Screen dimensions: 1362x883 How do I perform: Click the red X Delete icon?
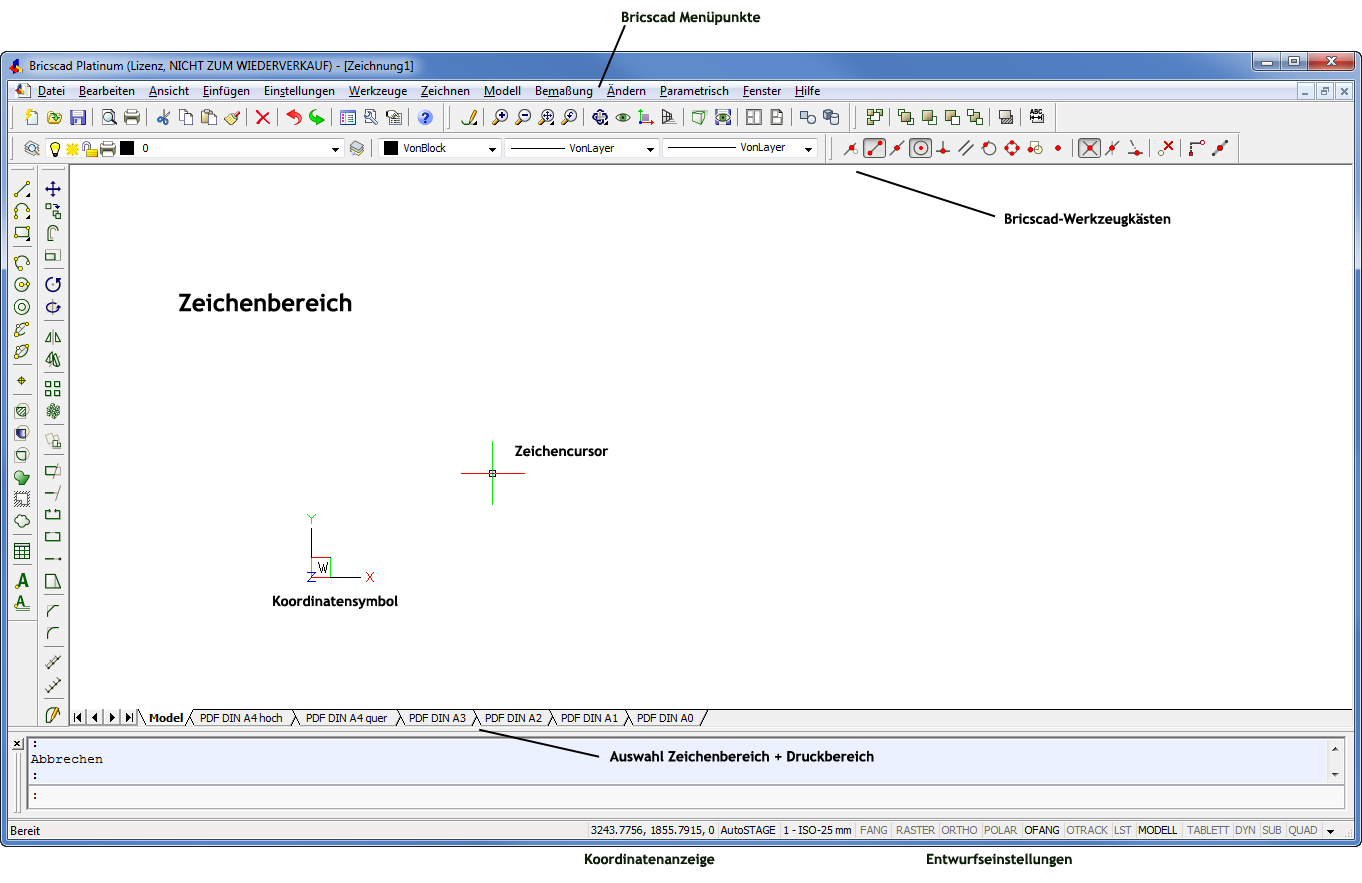(263, 118)
